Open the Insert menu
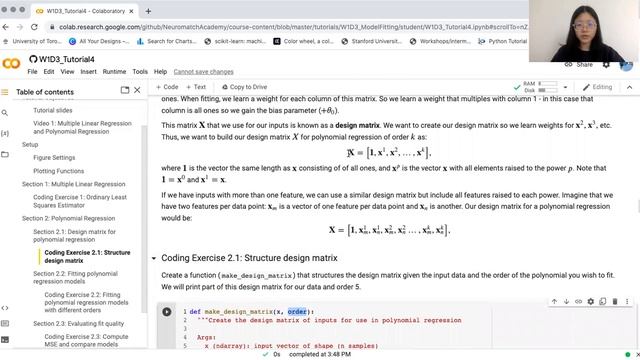The image size is (640, 360). [x=88, y=72]
